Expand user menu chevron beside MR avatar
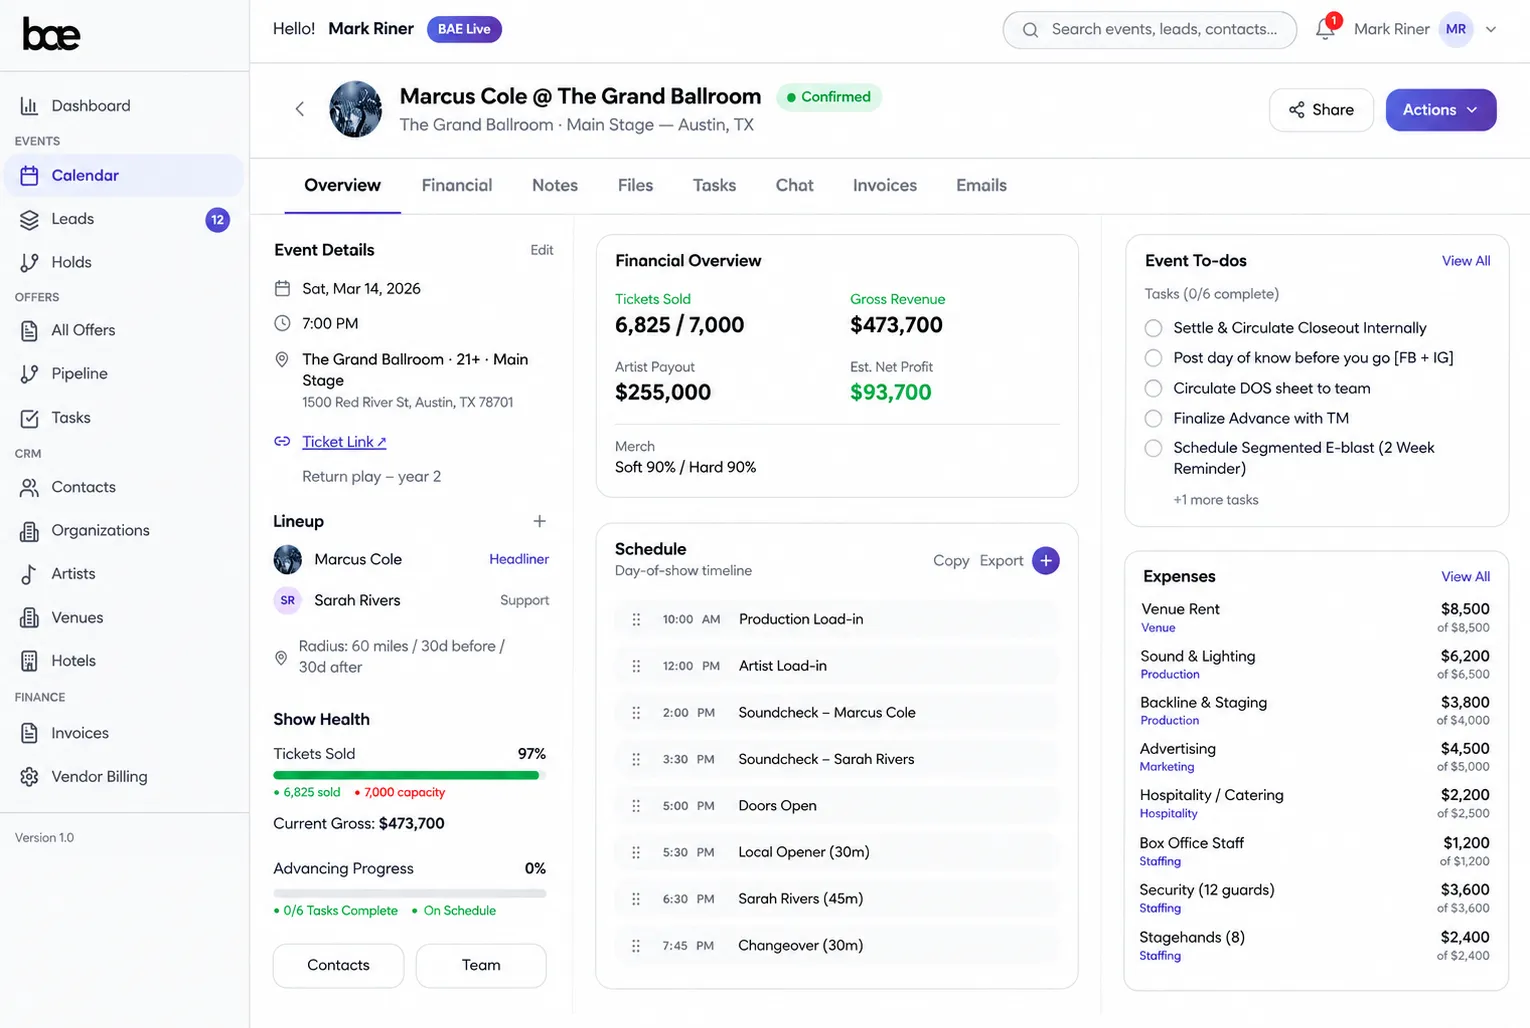Screen dimensions: 1530x1028 tap(1491, 29)
